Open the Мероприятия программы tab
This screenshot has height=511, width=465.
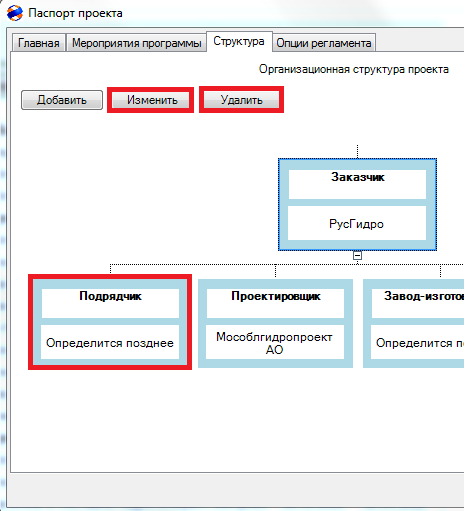137,43
